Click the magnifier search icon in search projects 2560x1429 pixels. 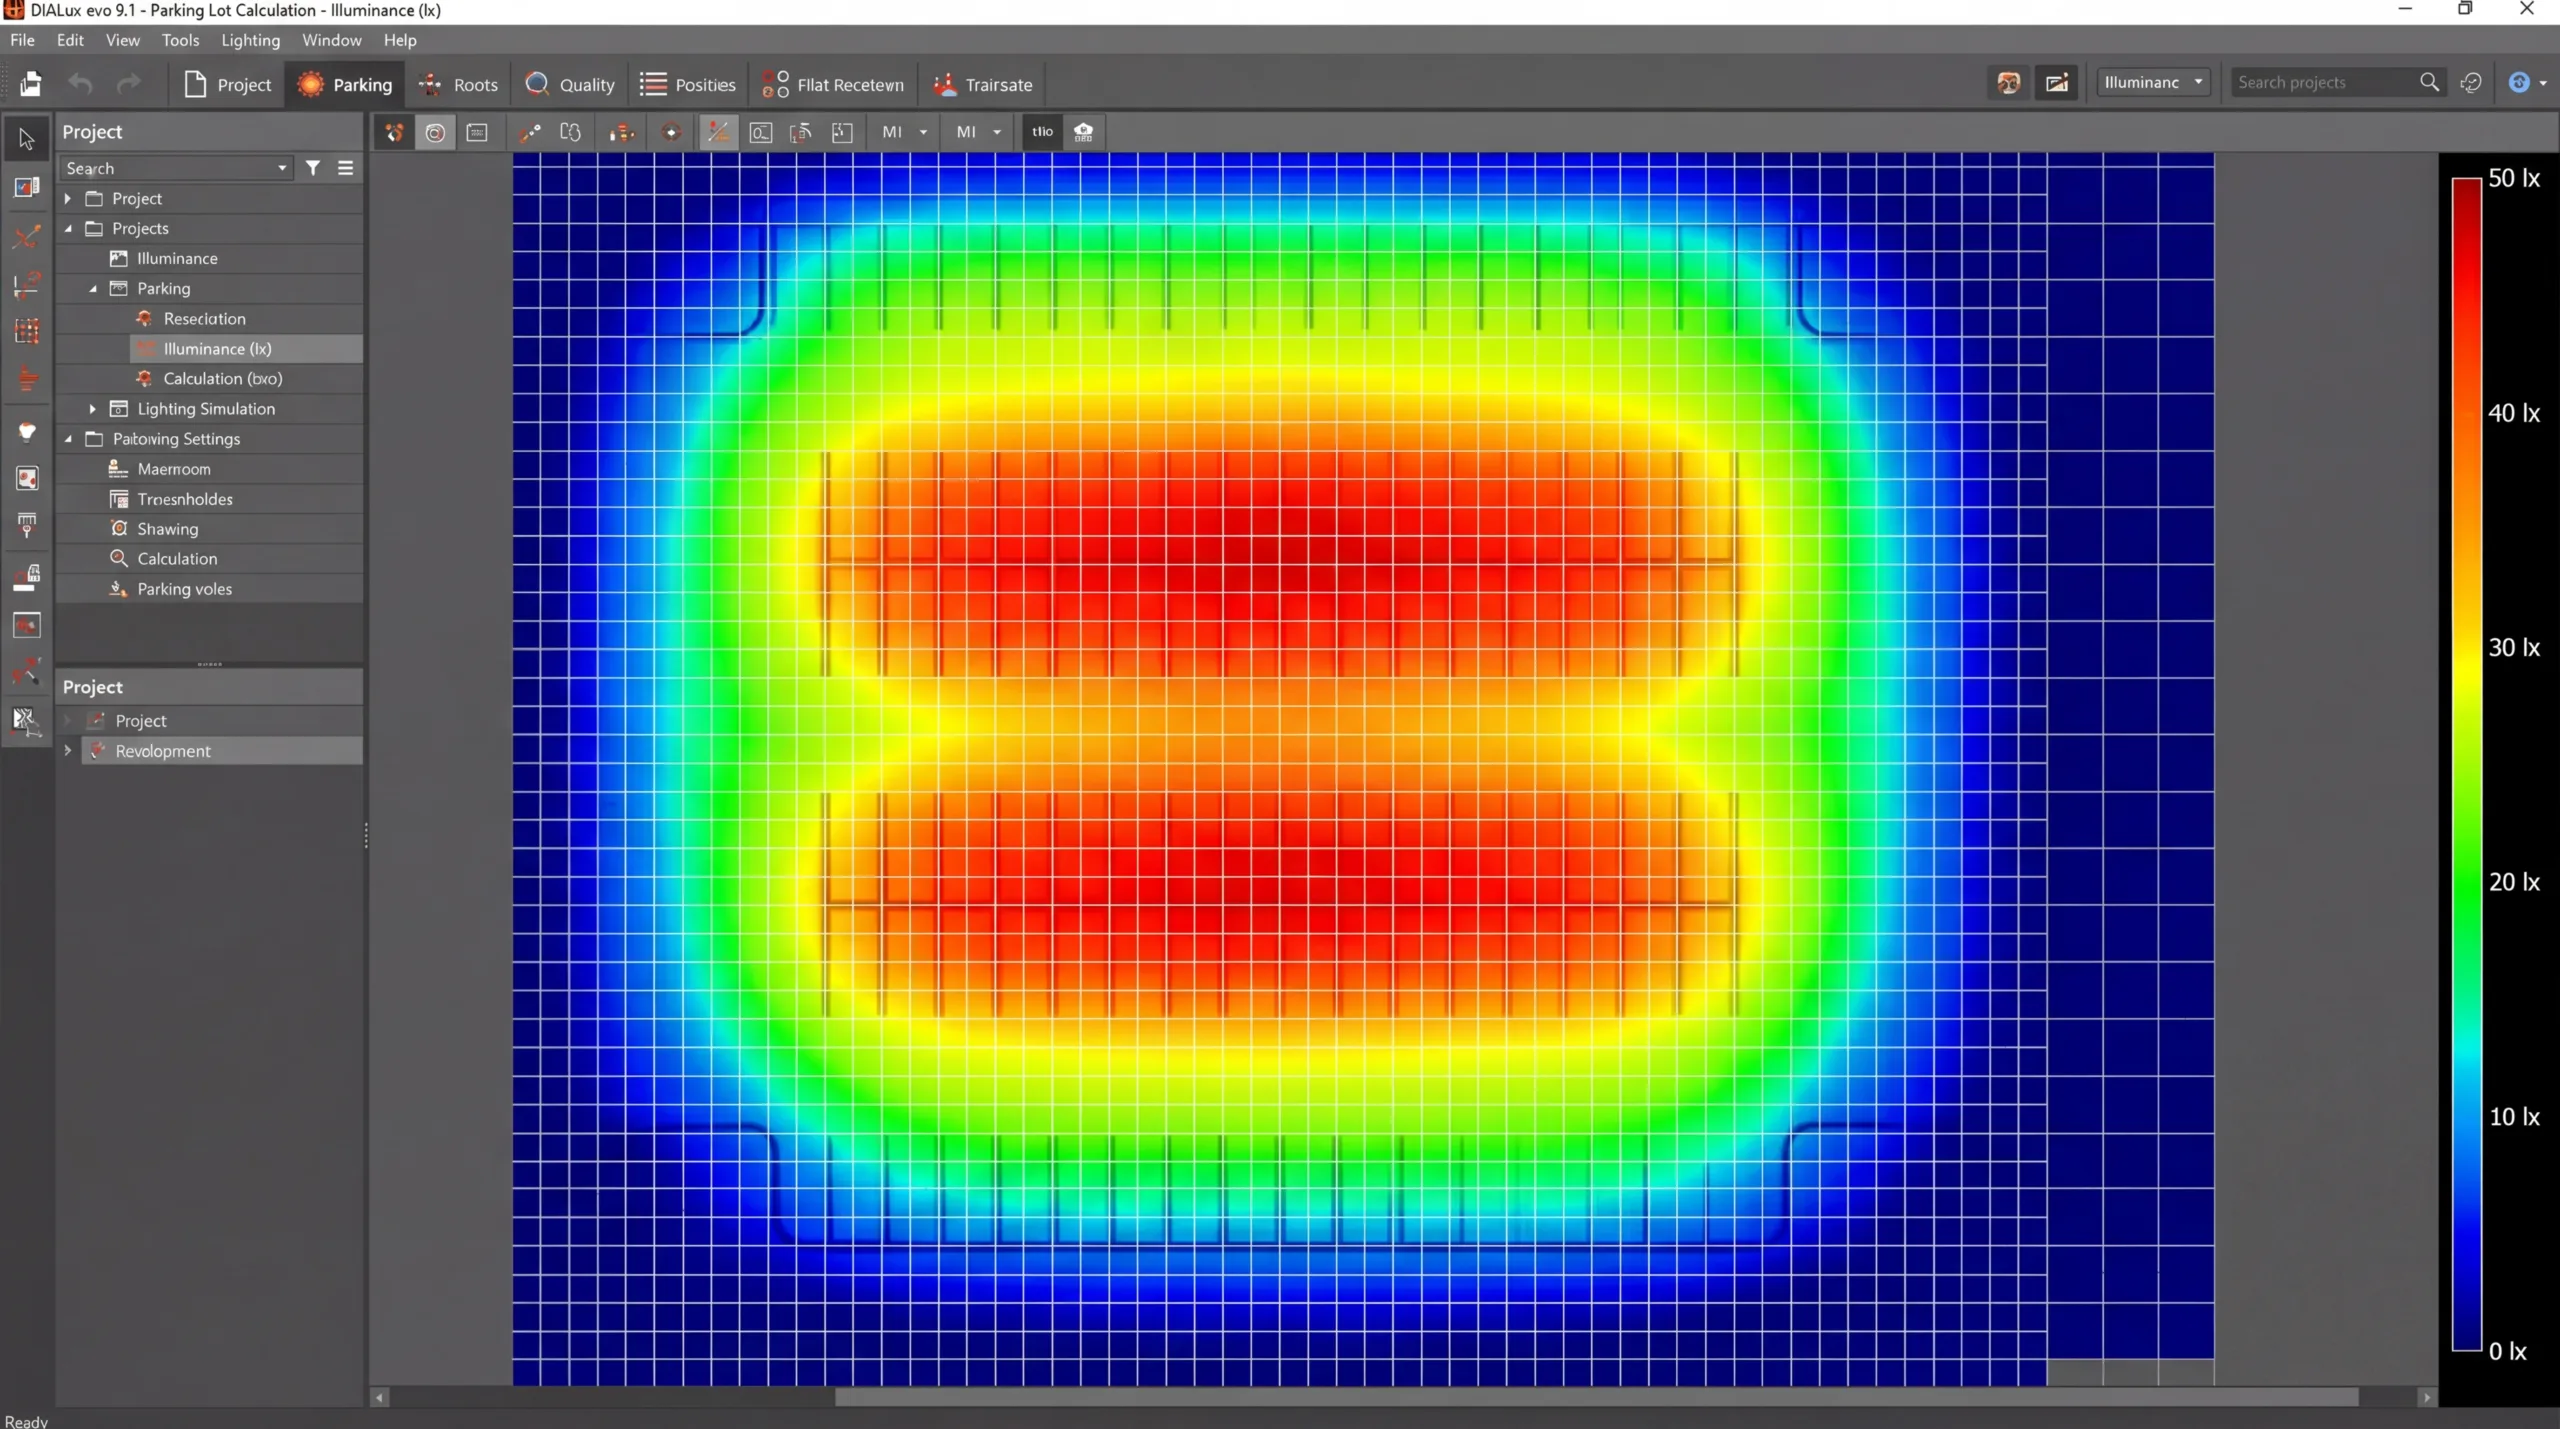point(2429,82)
